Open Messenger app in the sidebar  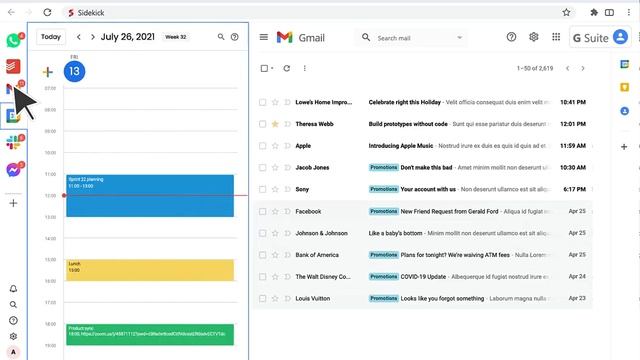click(13, 169)
